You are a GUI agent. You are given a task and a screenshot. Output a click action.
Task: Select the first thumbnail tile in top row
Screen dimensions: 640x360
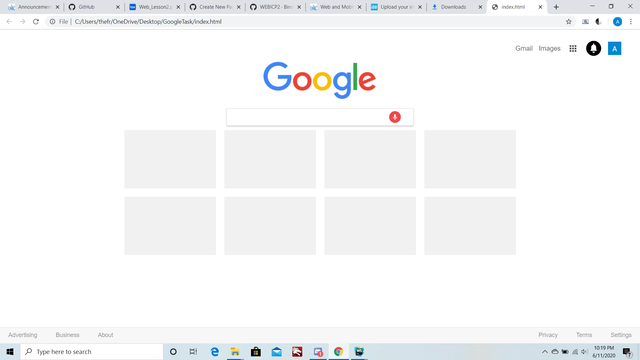(170, 159)
